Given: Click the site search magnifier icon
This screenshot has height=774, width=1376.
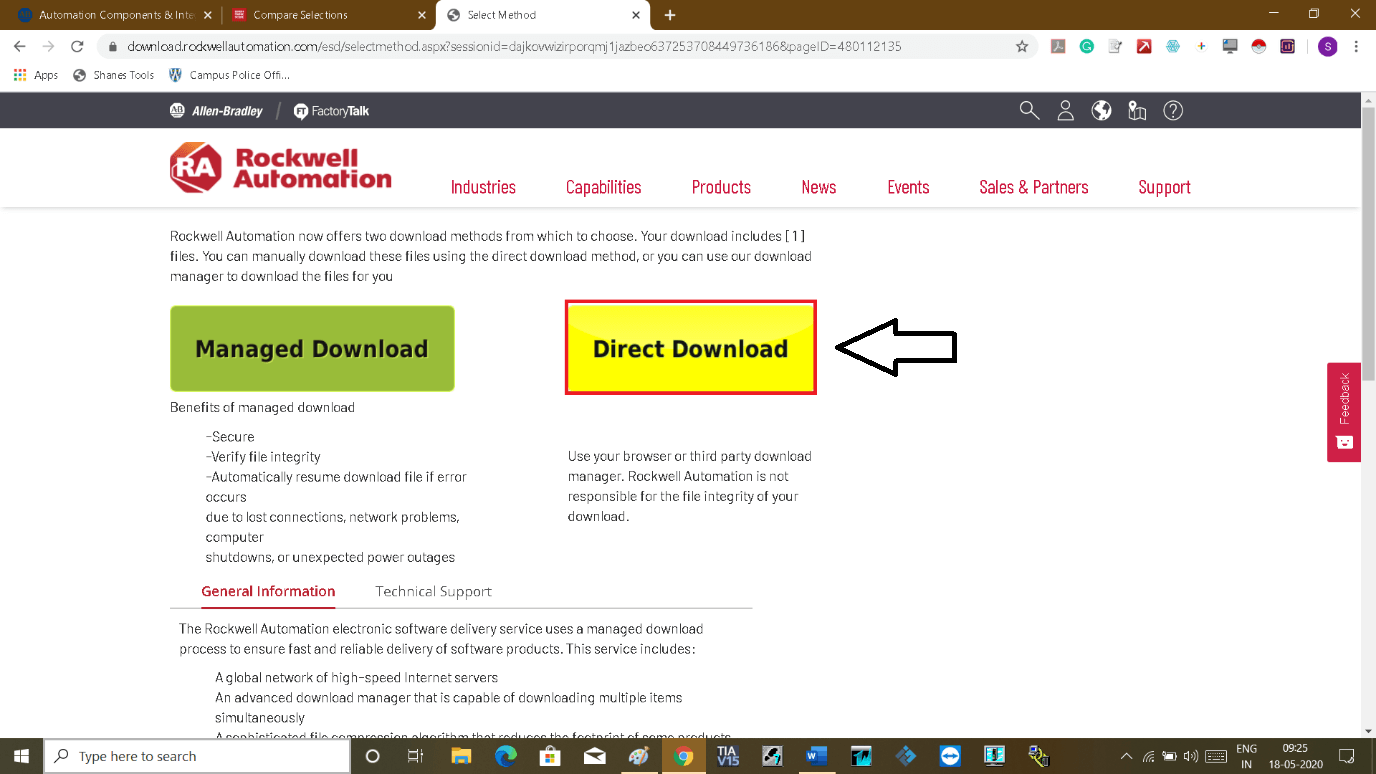Looking at the screenshot, I should (x=1029, y=110).
